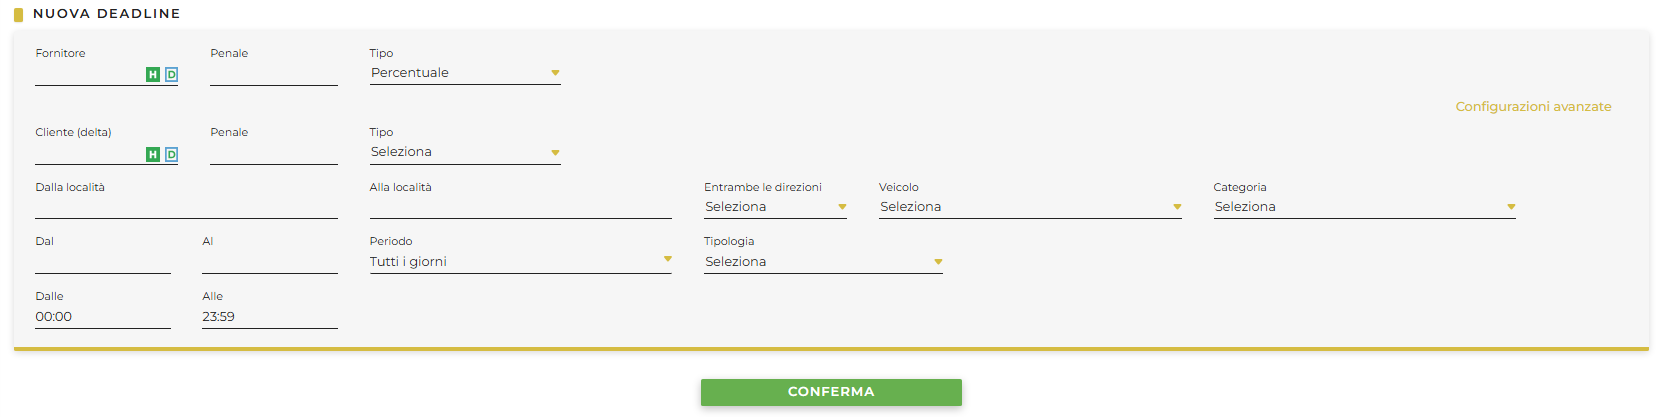Expand the Tipologia dropdown
Viewport: 1665px width, 417px height.
click(x=823, y=262)
